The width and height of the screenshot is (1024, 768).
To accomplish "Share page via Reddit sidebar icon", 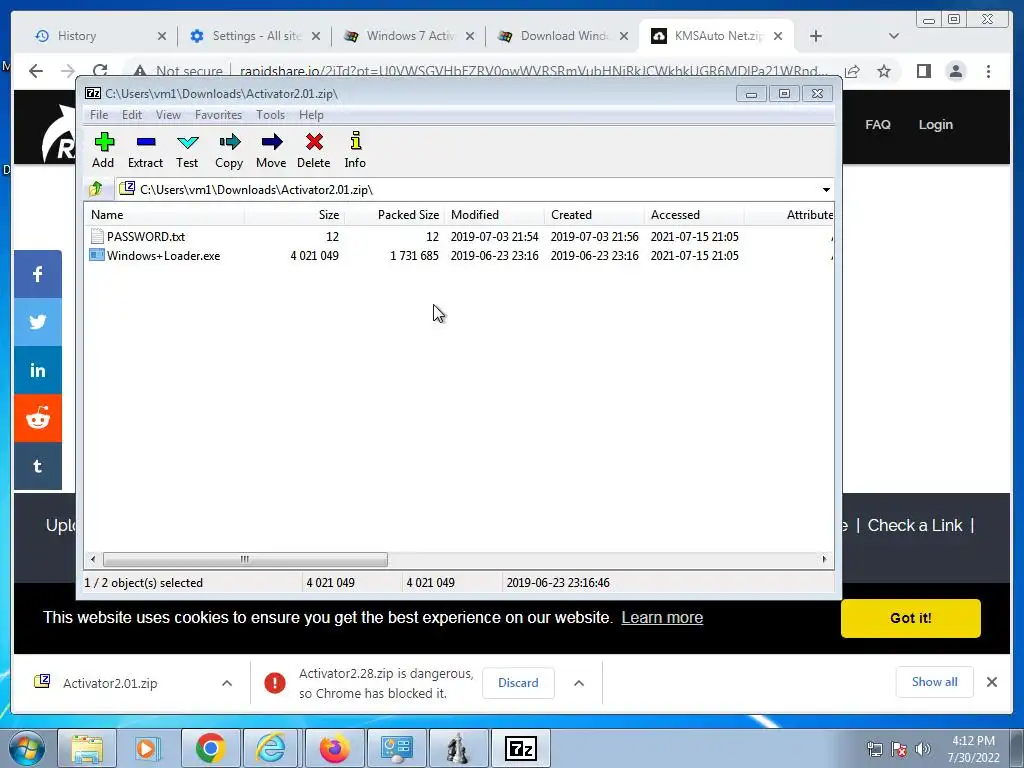I will tap(38, 418).
